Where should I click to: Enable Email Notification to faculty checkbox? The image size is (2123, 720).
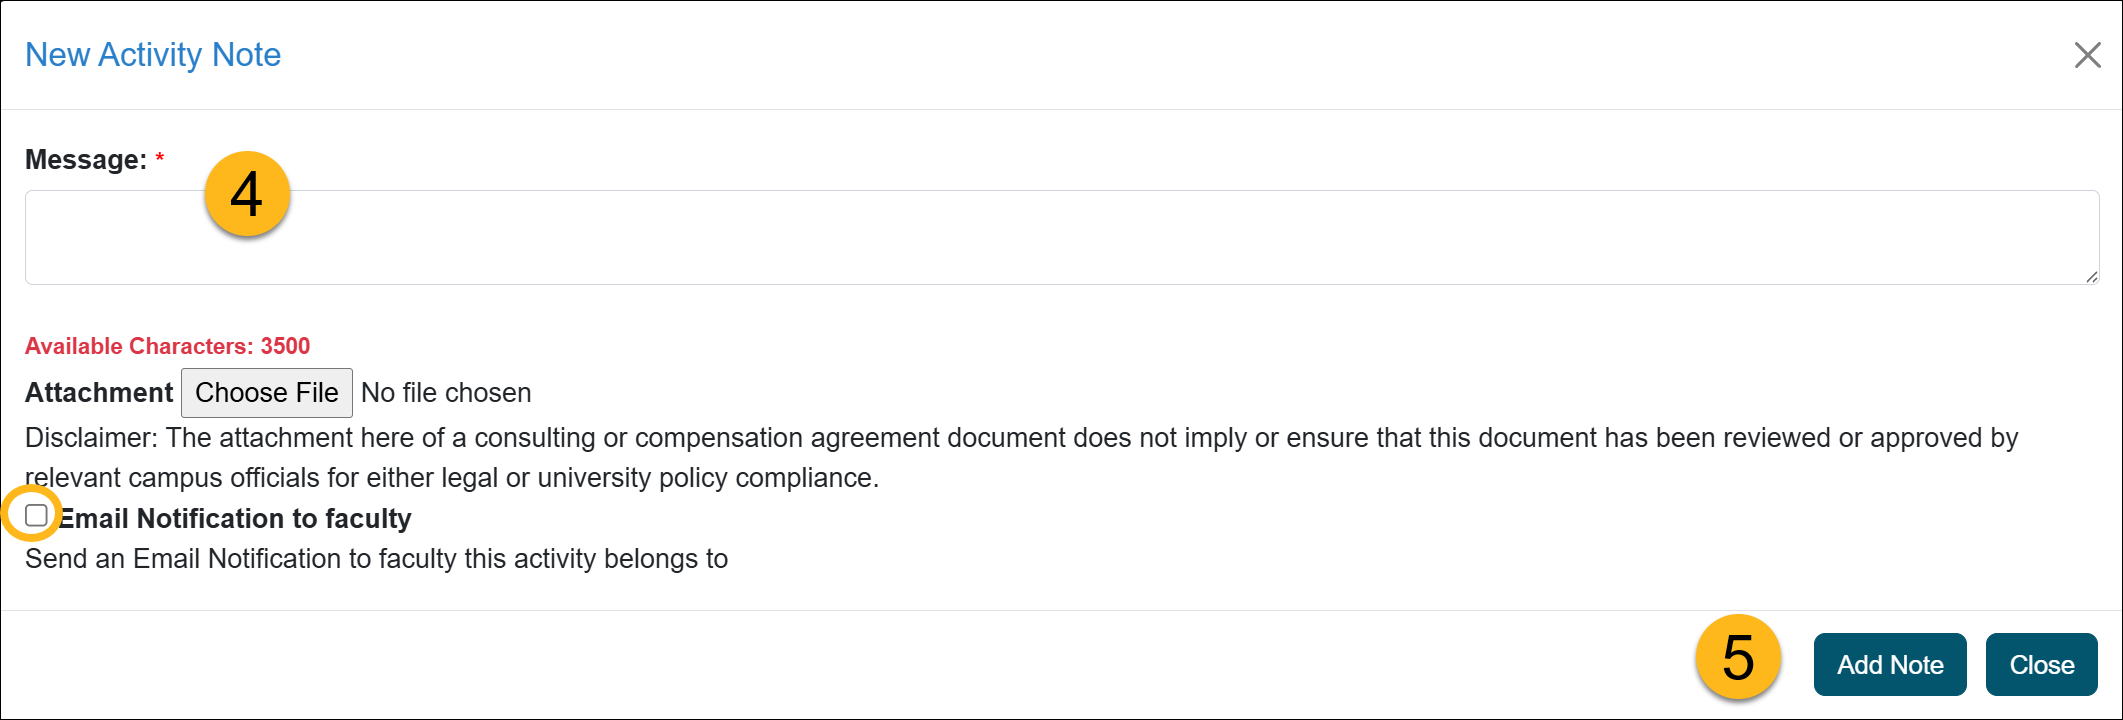coord(37,516)
